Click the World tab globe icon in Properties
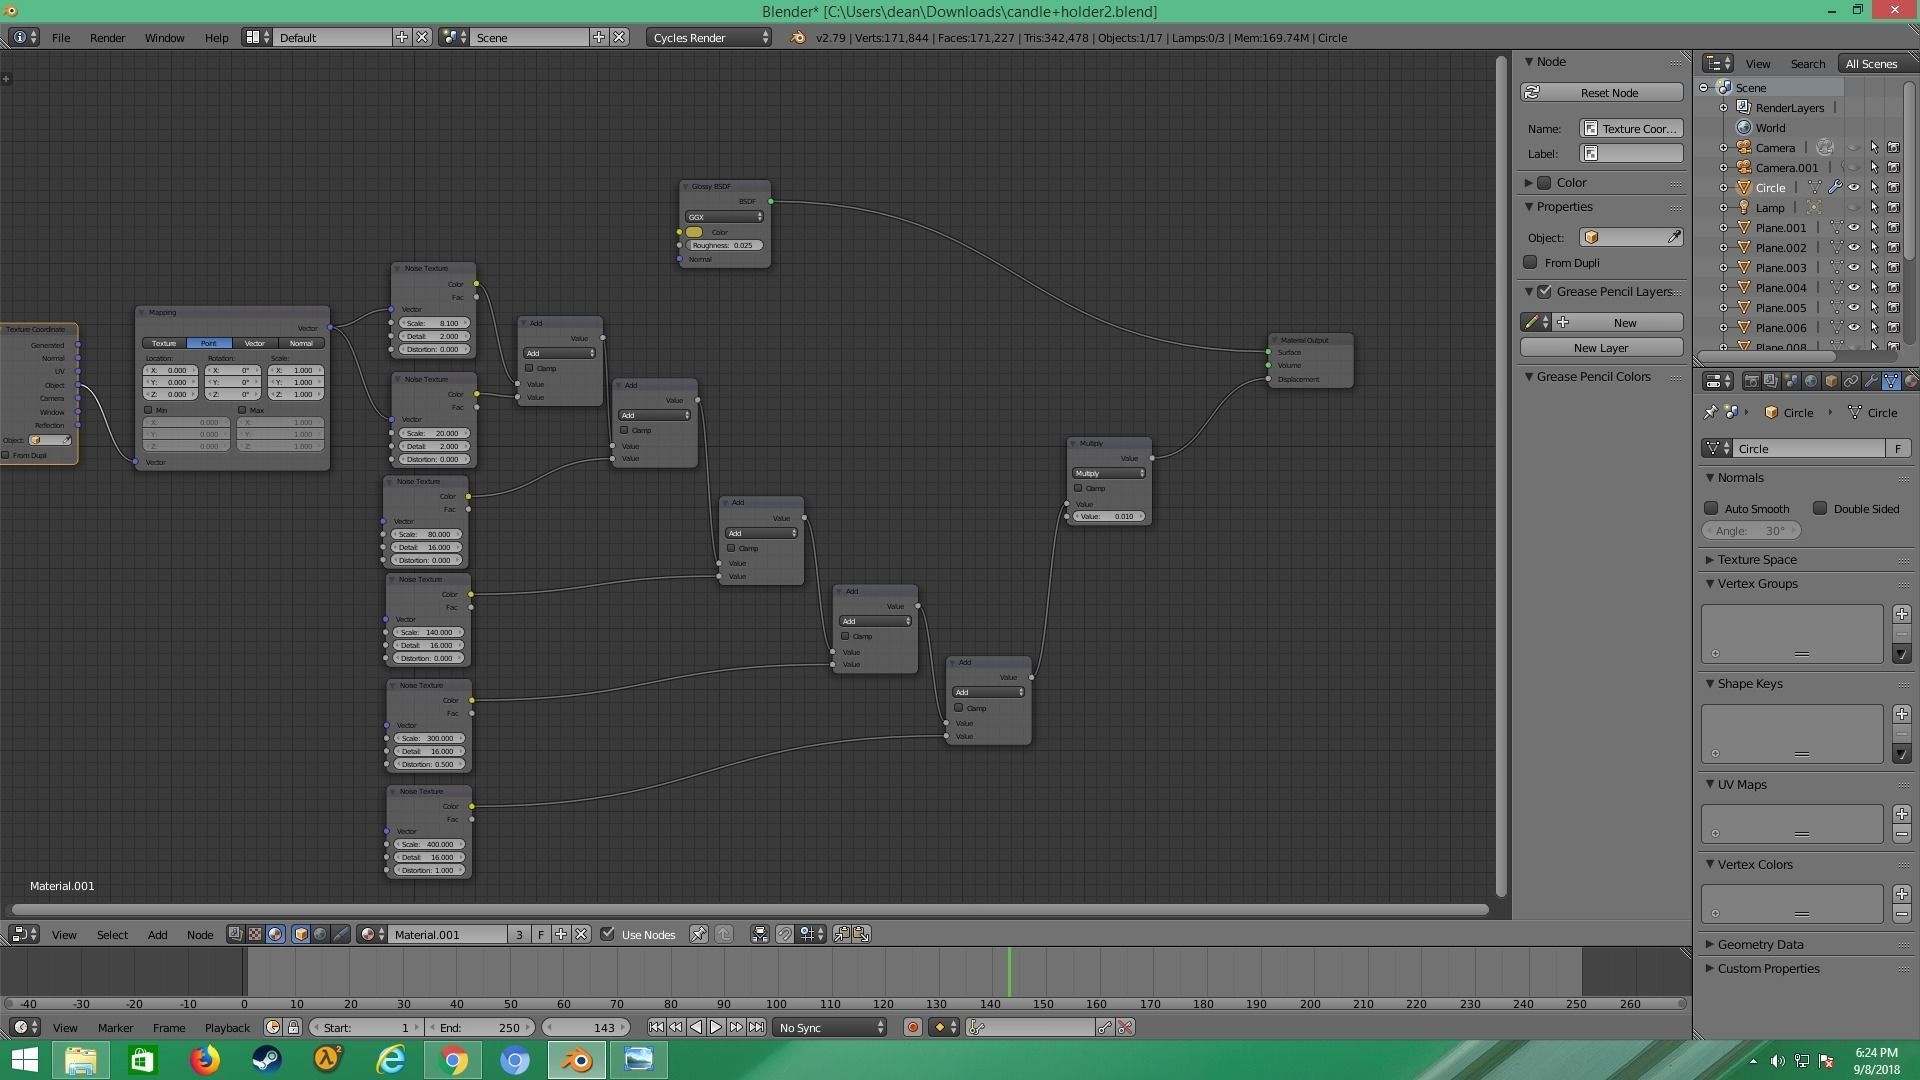The image size is (1920, 1080). (1811, 381)
